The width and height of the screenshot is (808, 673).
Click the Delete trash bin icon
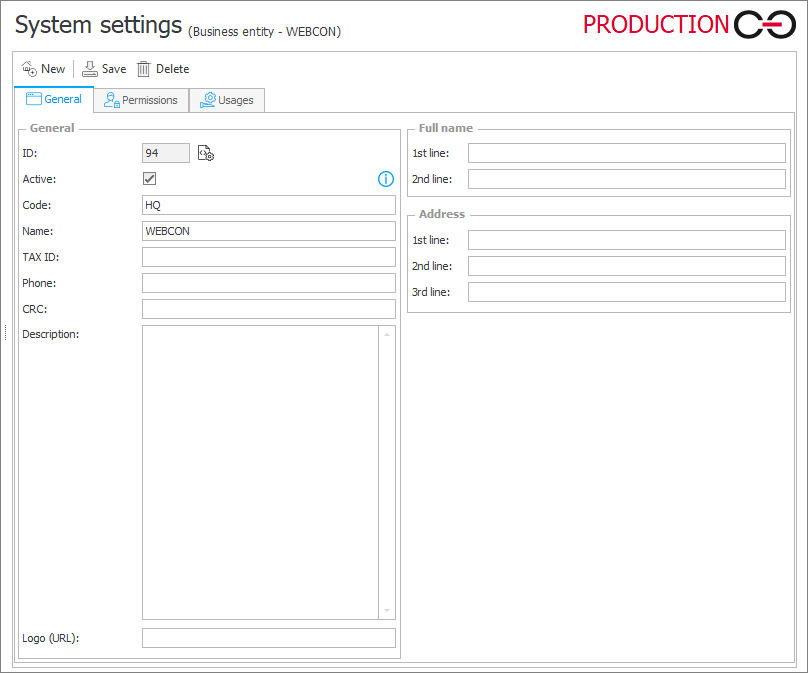[143, 69]
